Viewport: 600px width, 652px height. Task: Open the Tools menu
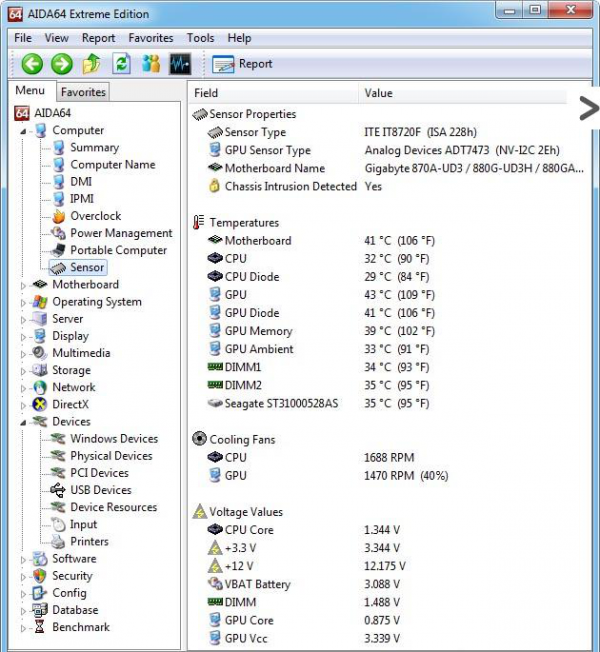tap(200, 38)
